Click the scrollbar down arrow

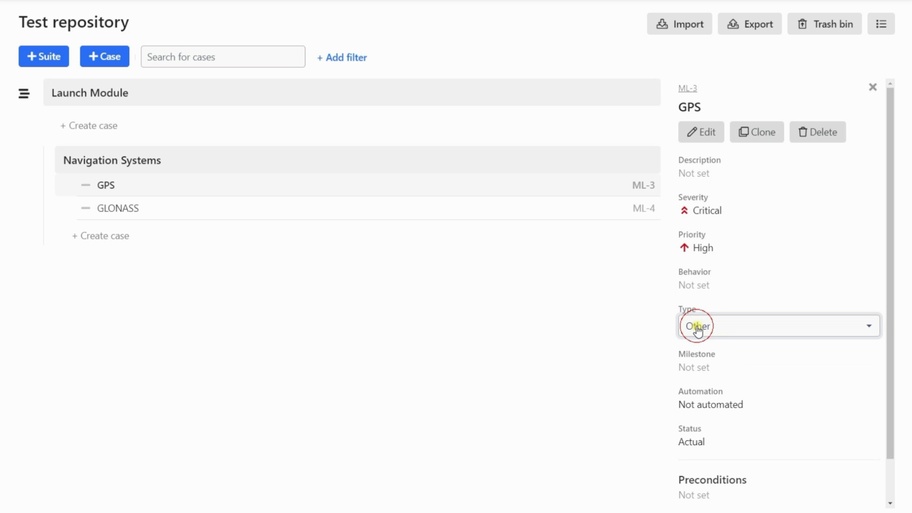pyautogui.click(x=890, y=503)
